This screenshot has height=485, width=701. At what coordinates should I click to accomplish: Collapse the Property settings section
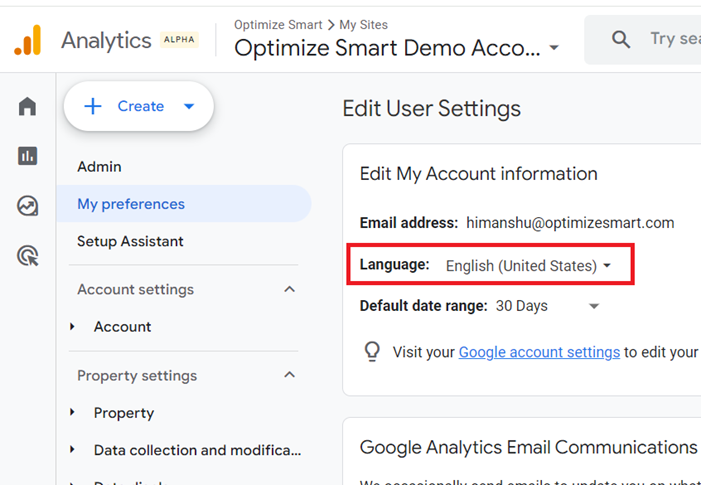pos(290,375)
